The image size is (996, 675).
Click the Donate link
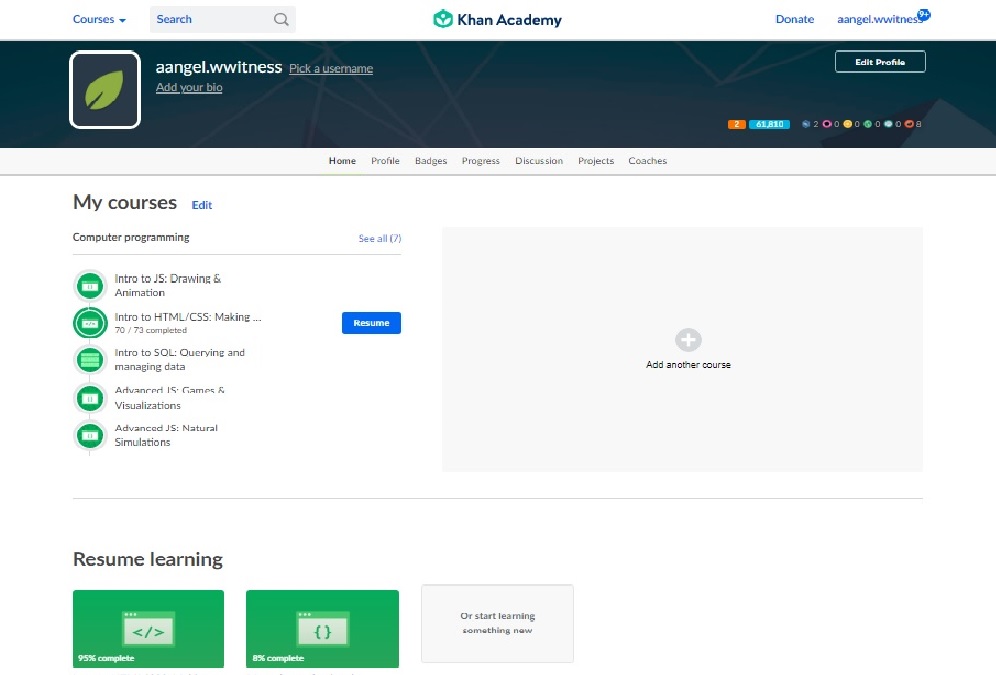coord(795,19)
